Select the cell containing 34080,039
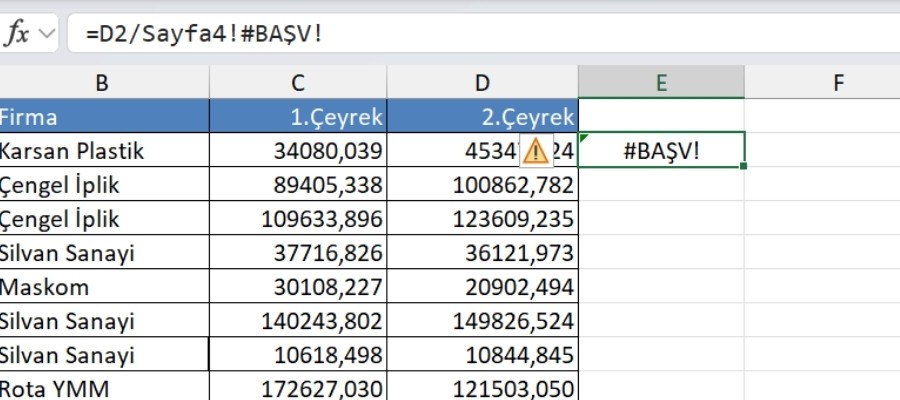Screen dimensions: 900x400 [297, 151]
